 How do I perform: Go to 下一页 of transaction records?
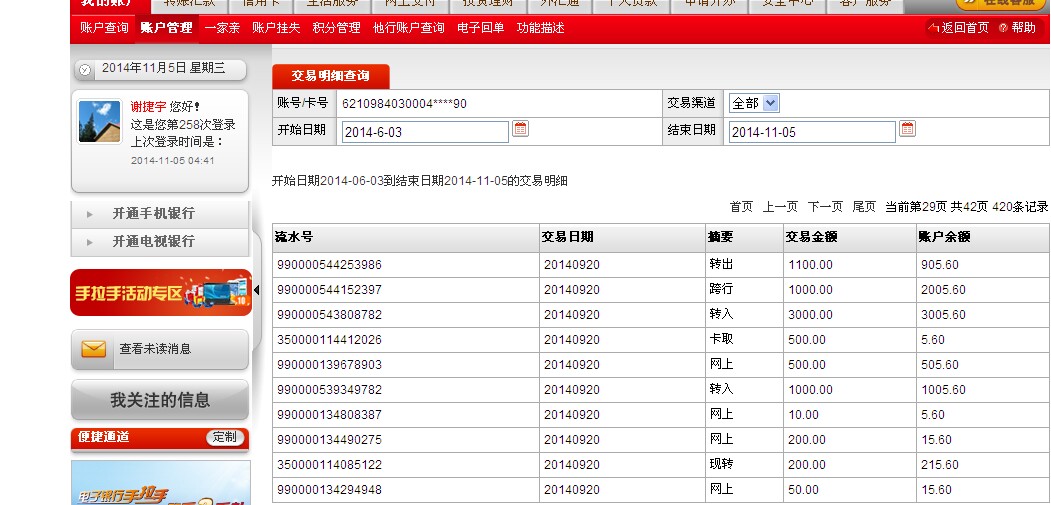[825, 207]
